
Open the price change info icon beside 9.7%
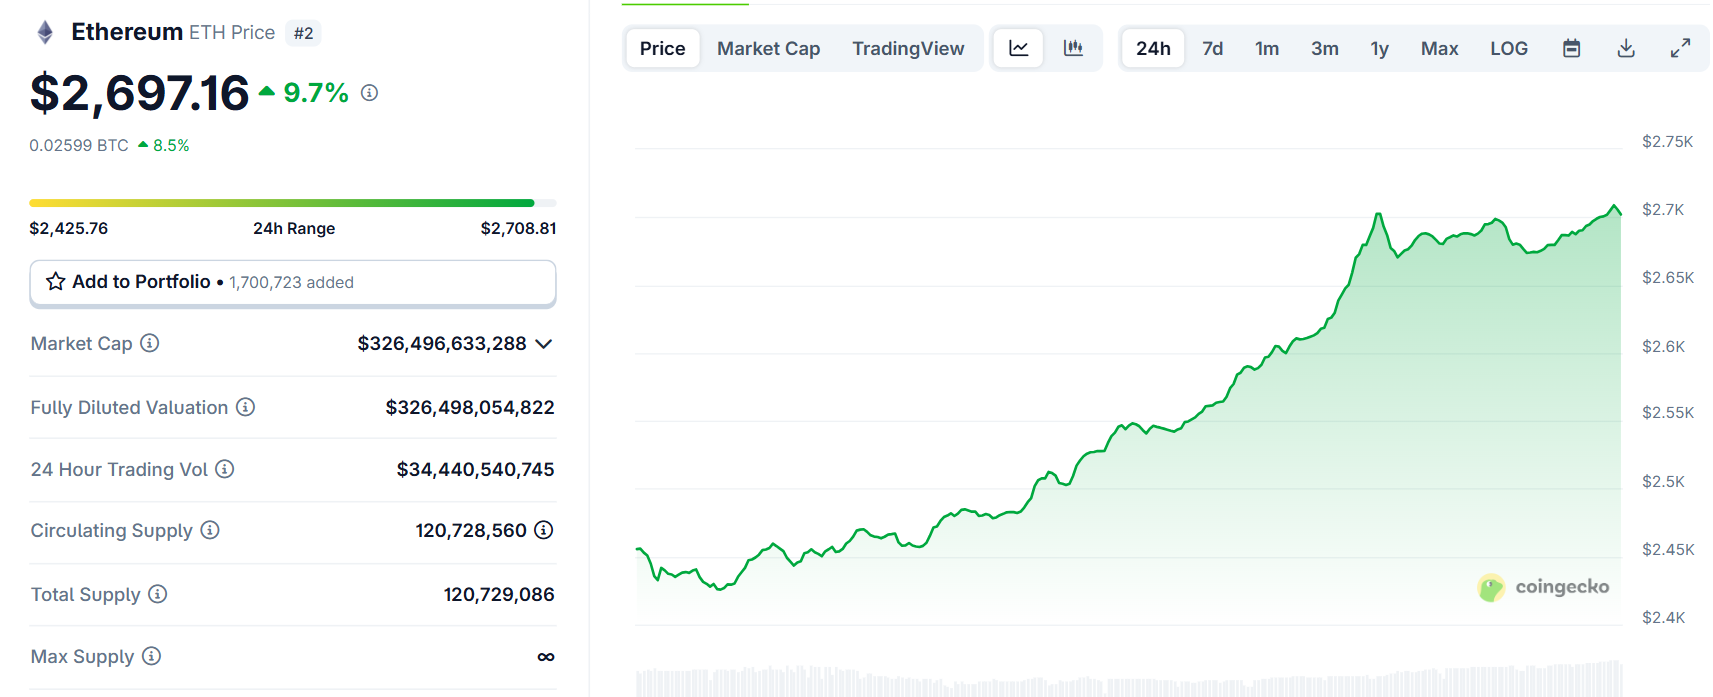click(x=369, y=93)
